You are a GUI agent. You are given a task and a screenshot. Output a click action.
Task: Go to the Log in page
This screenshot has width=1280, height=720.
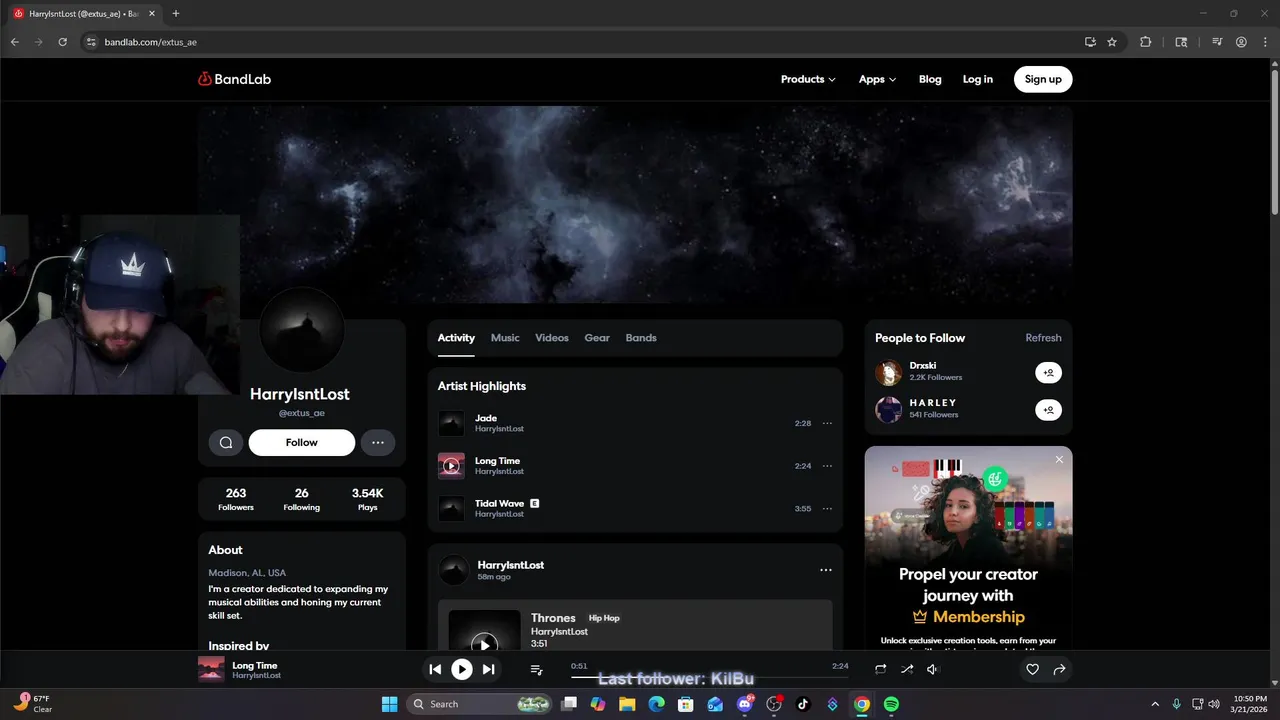(978, 79)
